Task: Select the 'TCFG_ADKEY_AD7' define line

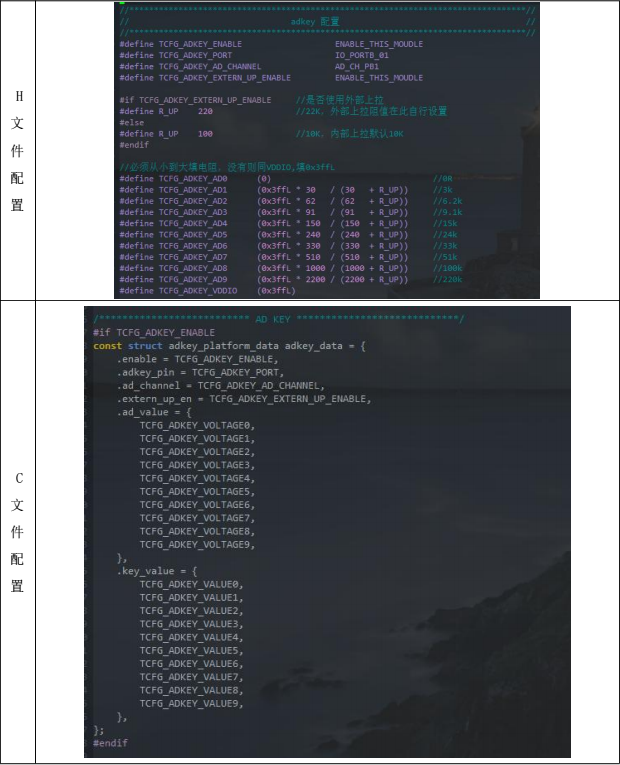Action: coord(288,257)
